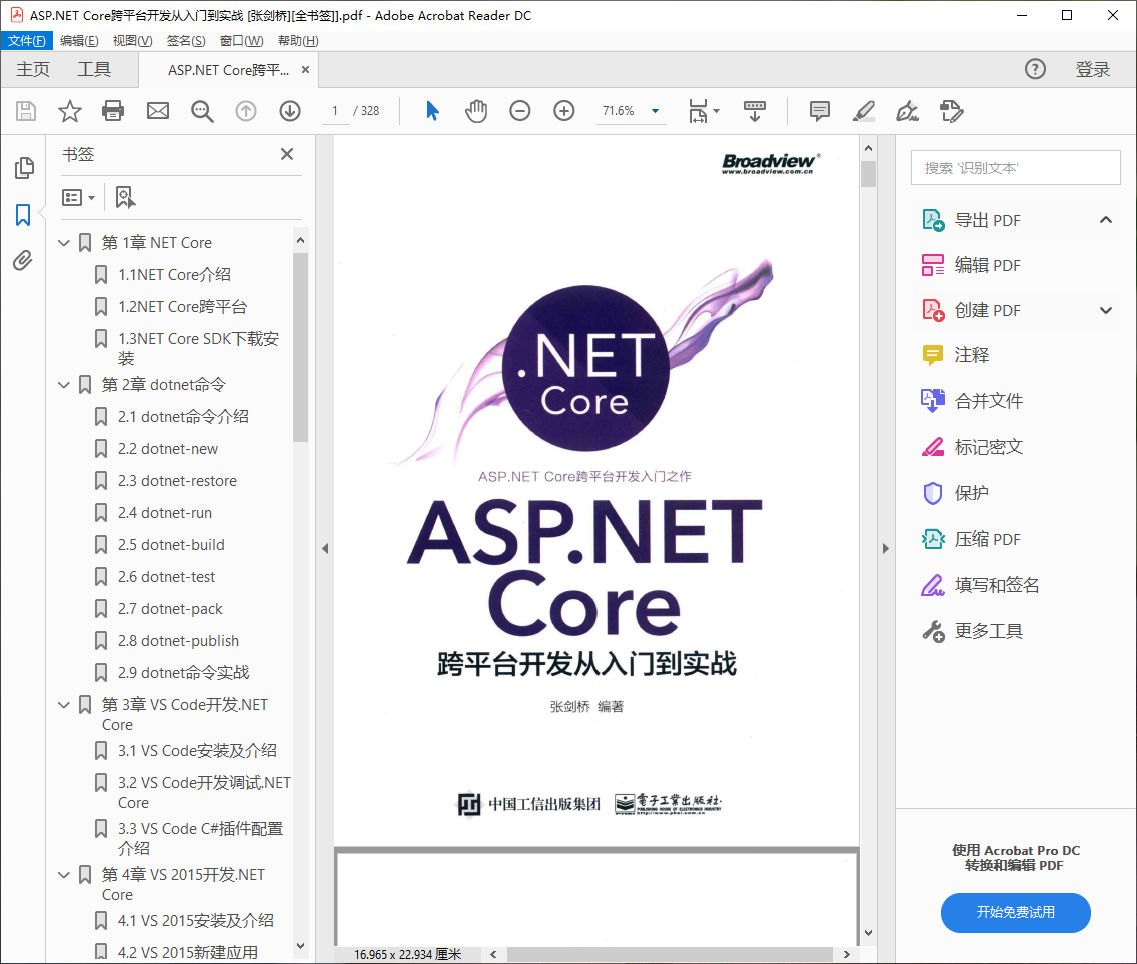1137x964 pixels.
Task: Click the document vertical scrollbar thumb
Action: point(868,174)
